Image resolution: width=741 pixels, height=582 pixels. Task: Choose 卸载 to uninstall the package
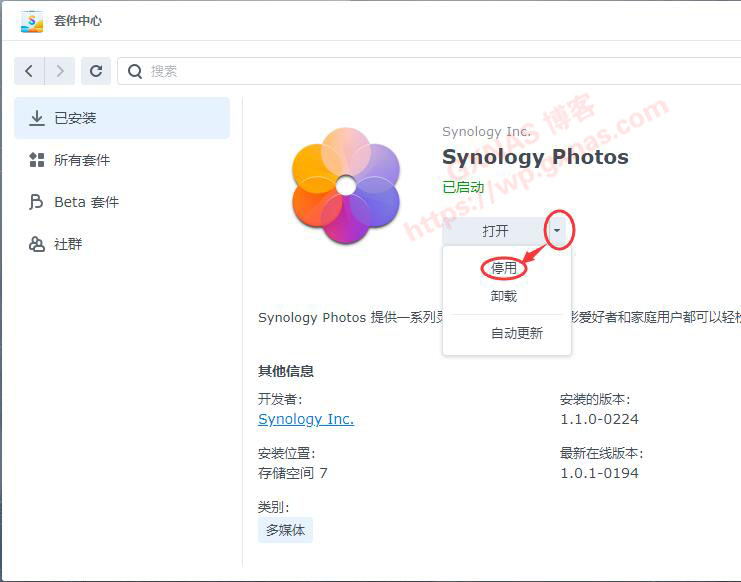pos(503,296)
